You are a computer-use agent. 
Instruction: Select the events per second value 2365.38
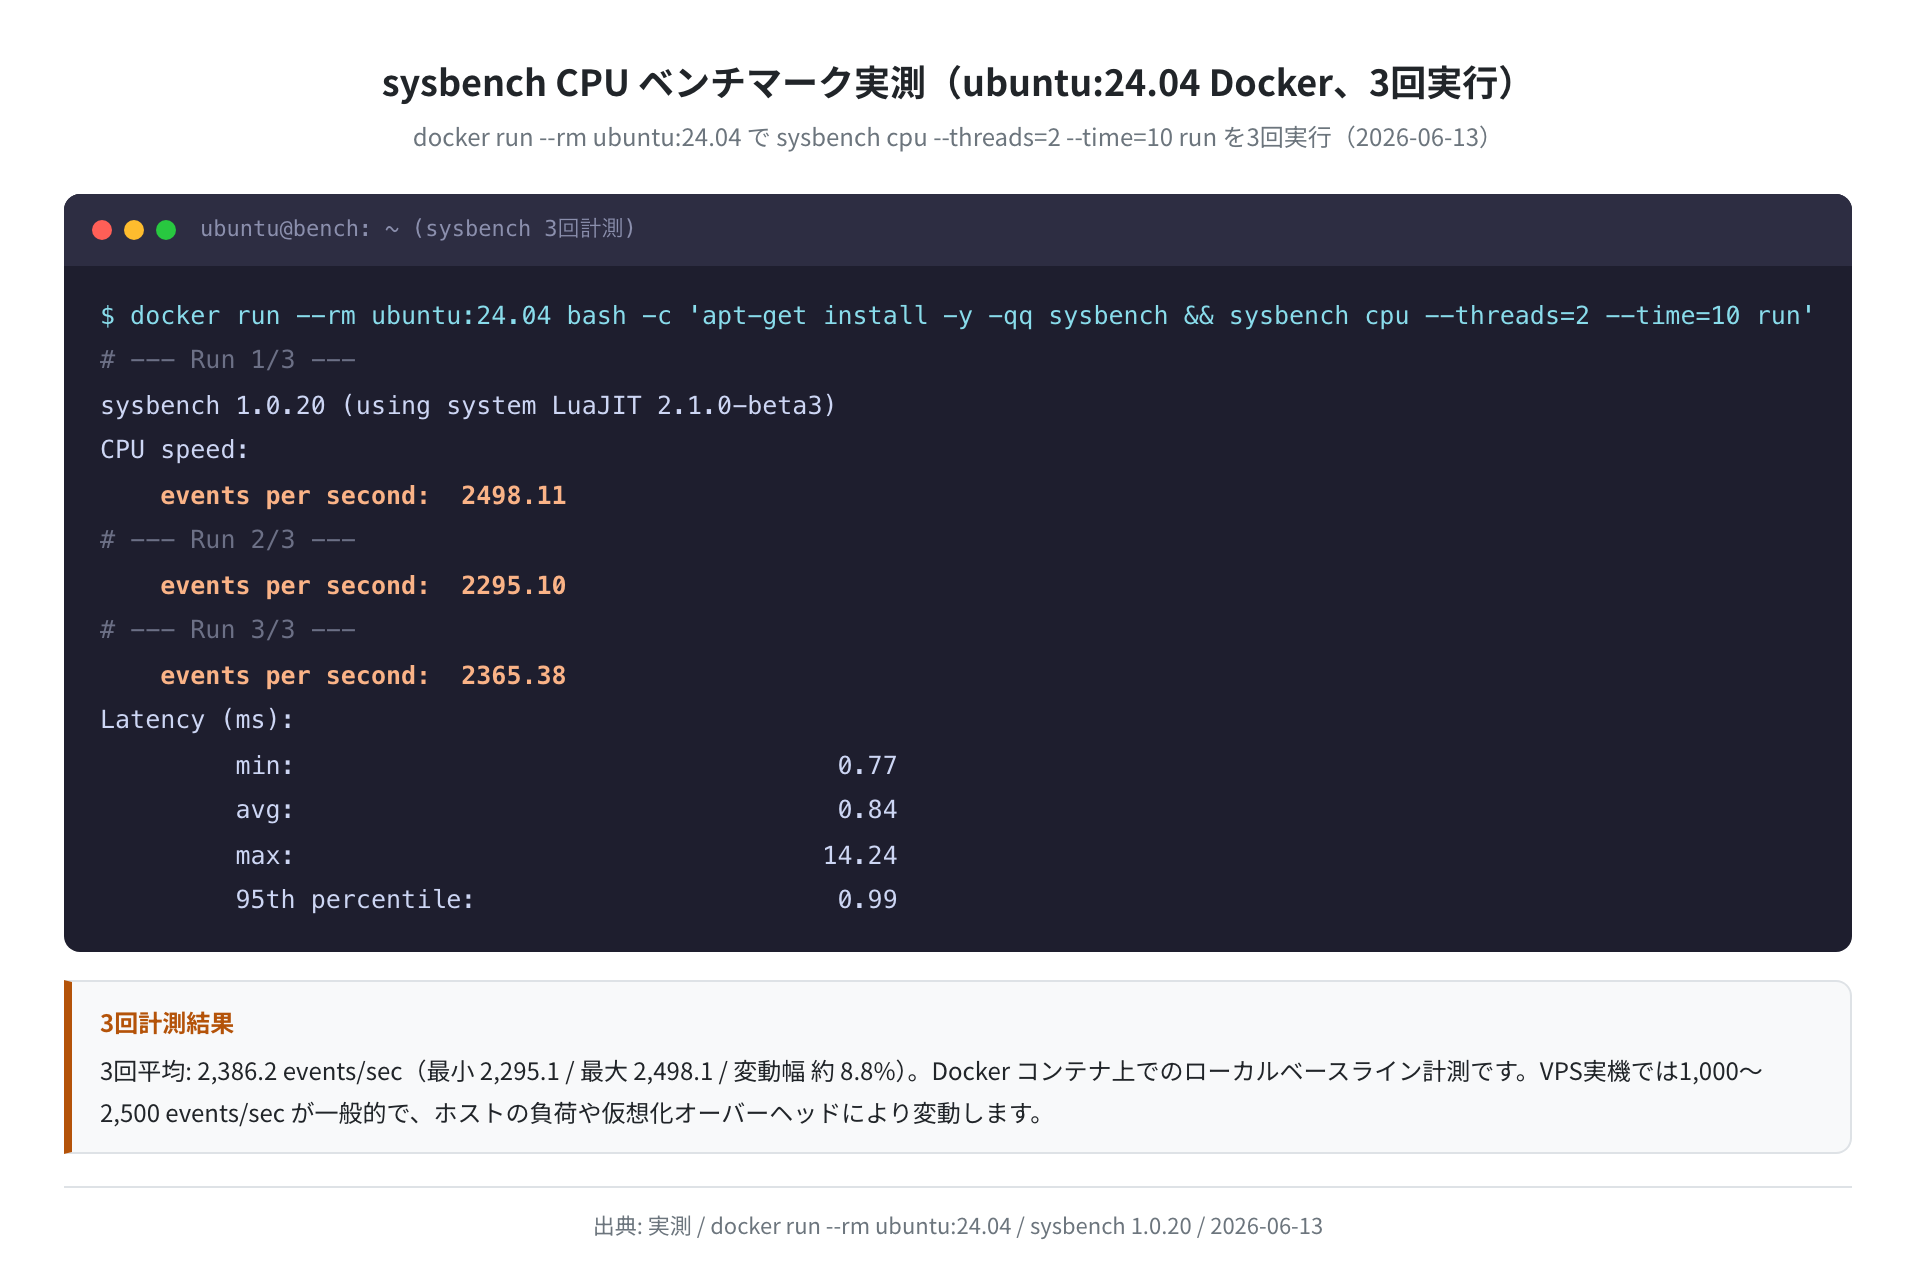coord(513,676)
